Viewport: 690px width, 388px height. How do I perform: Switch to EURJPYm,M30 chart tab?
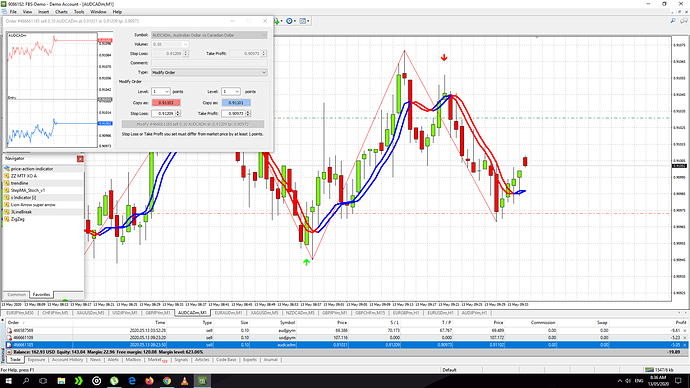20,313
